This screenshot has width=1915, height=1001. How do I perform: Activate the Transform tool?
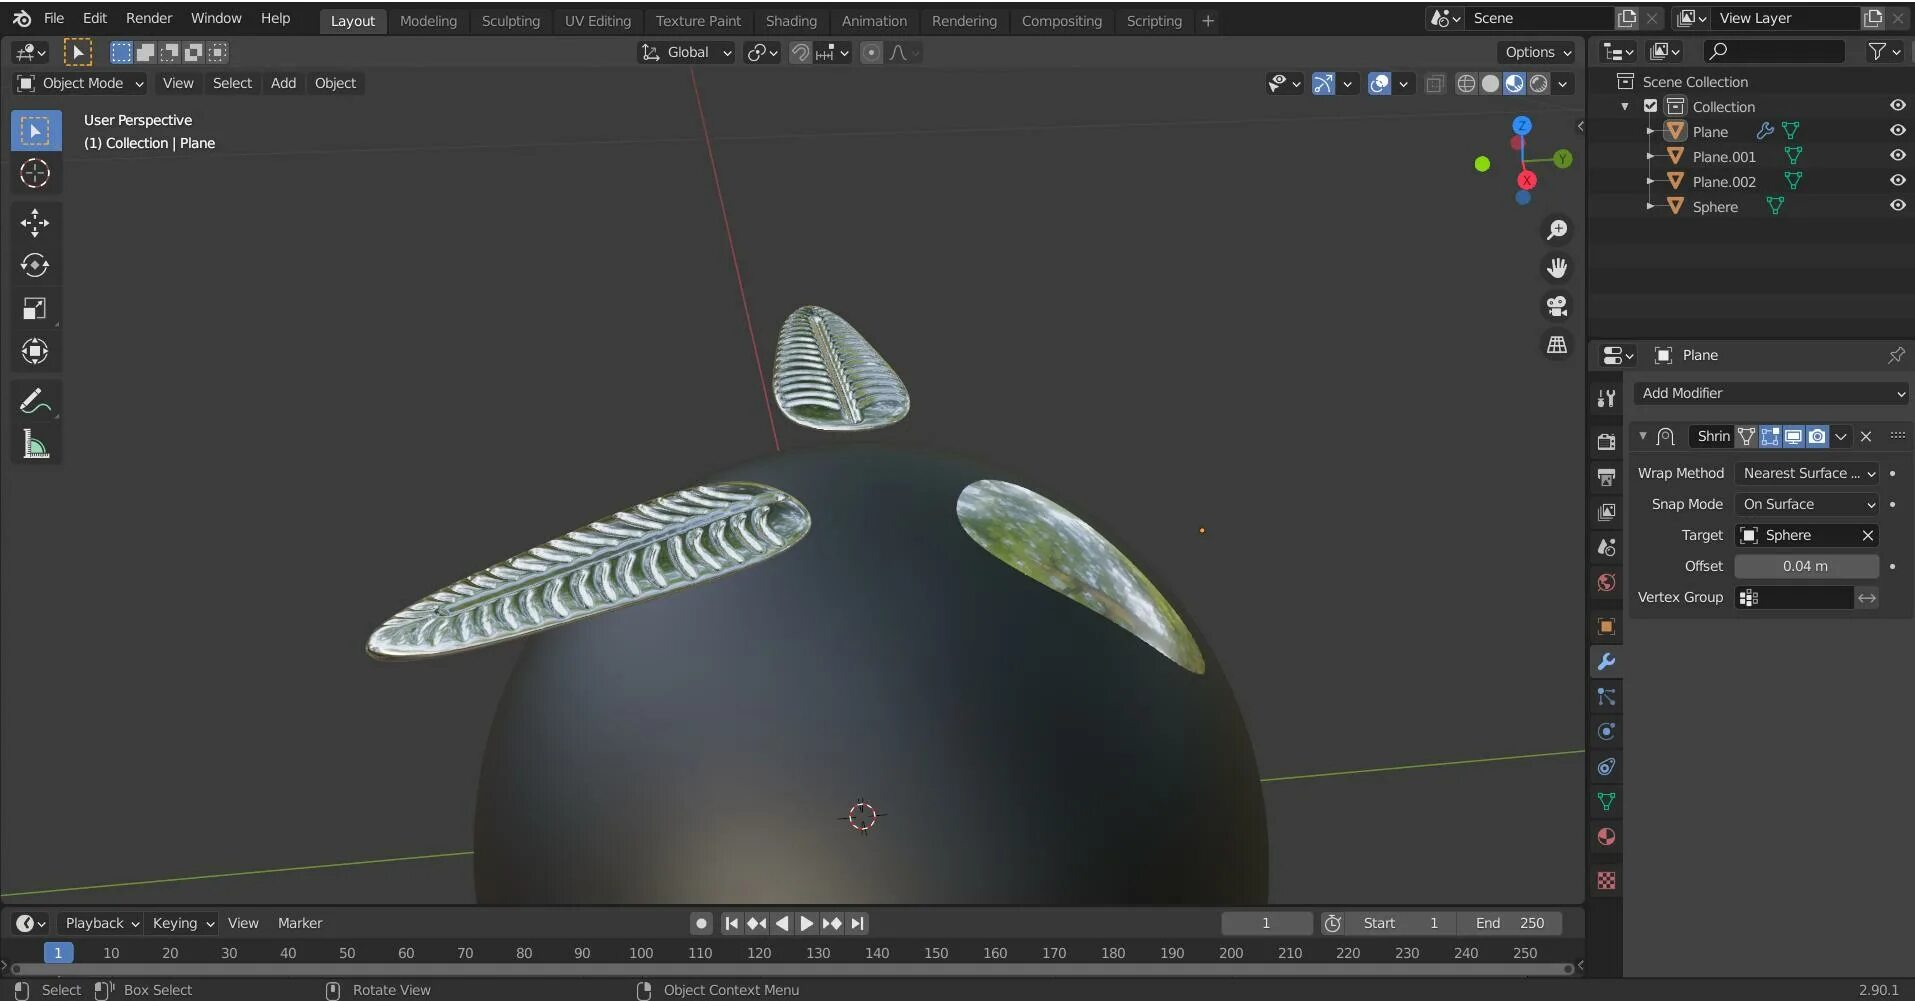tap(35, 351)
